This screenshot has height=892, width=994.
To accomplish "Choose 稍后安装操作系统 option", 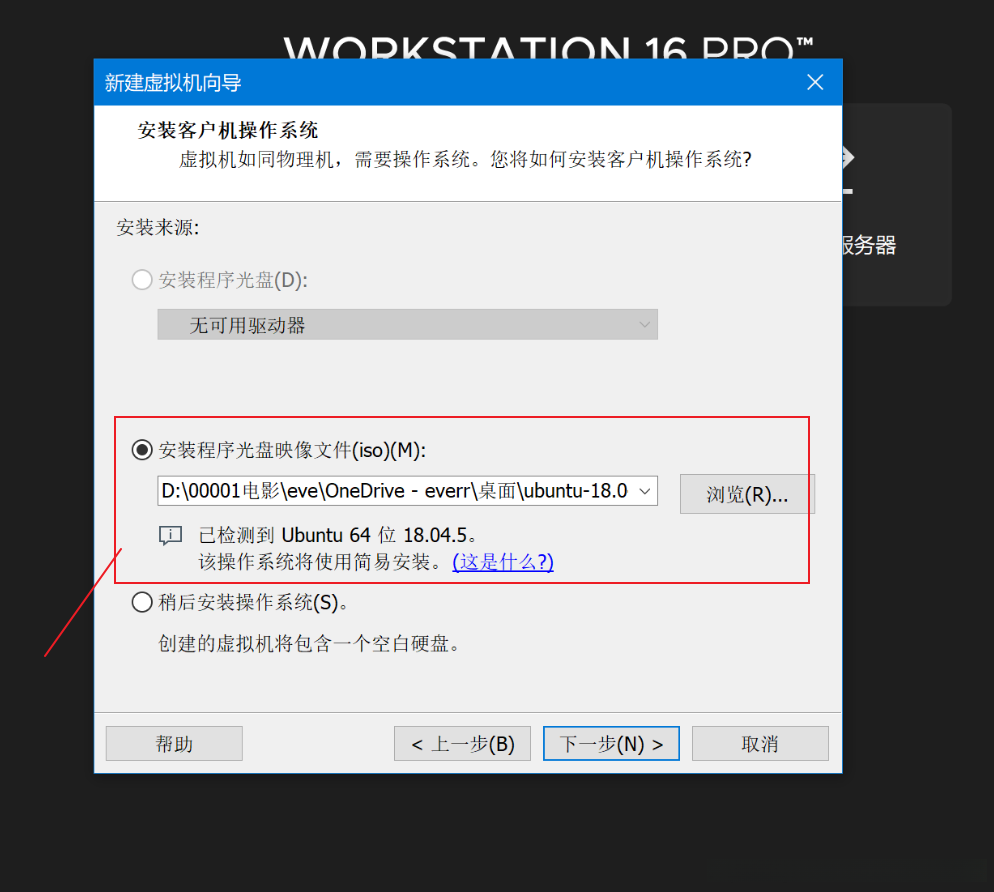I will [x=141, y=602].
